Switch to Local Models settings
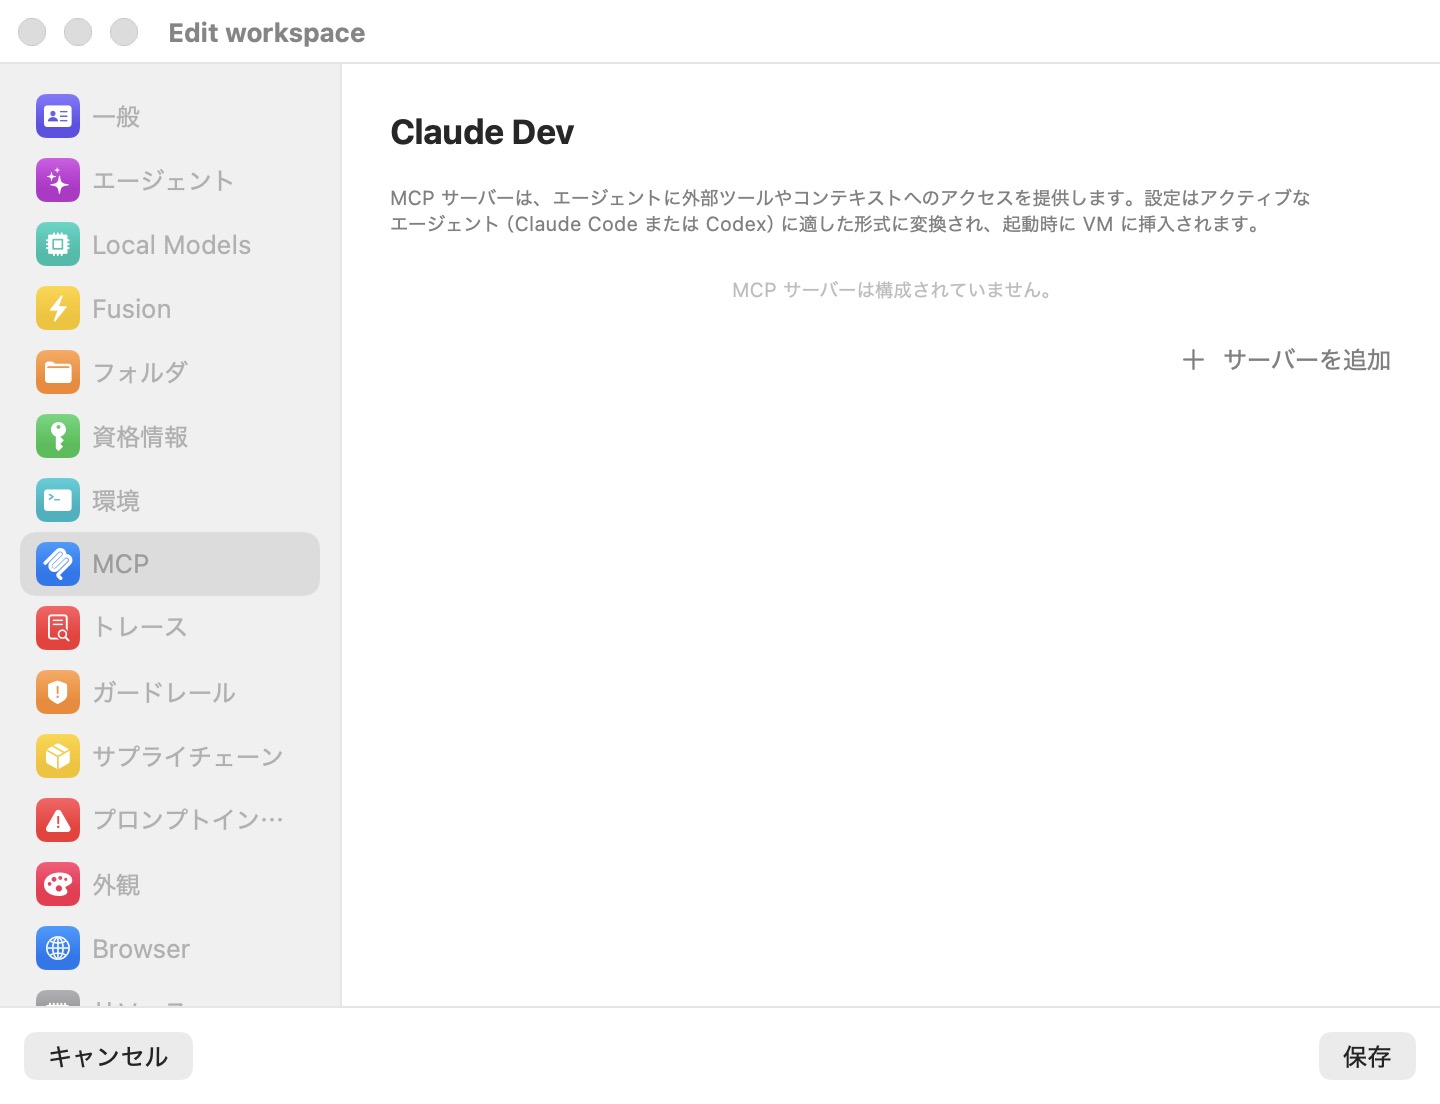 coord(170,244)
